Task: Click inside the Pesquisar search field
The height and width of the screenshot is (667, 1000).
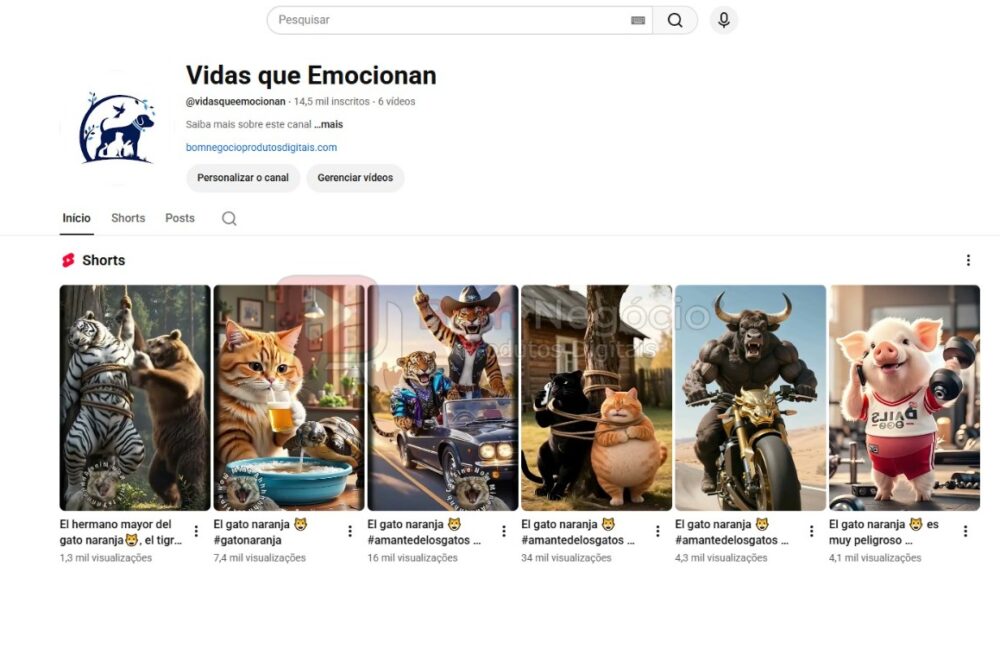Action: (400, 19)
